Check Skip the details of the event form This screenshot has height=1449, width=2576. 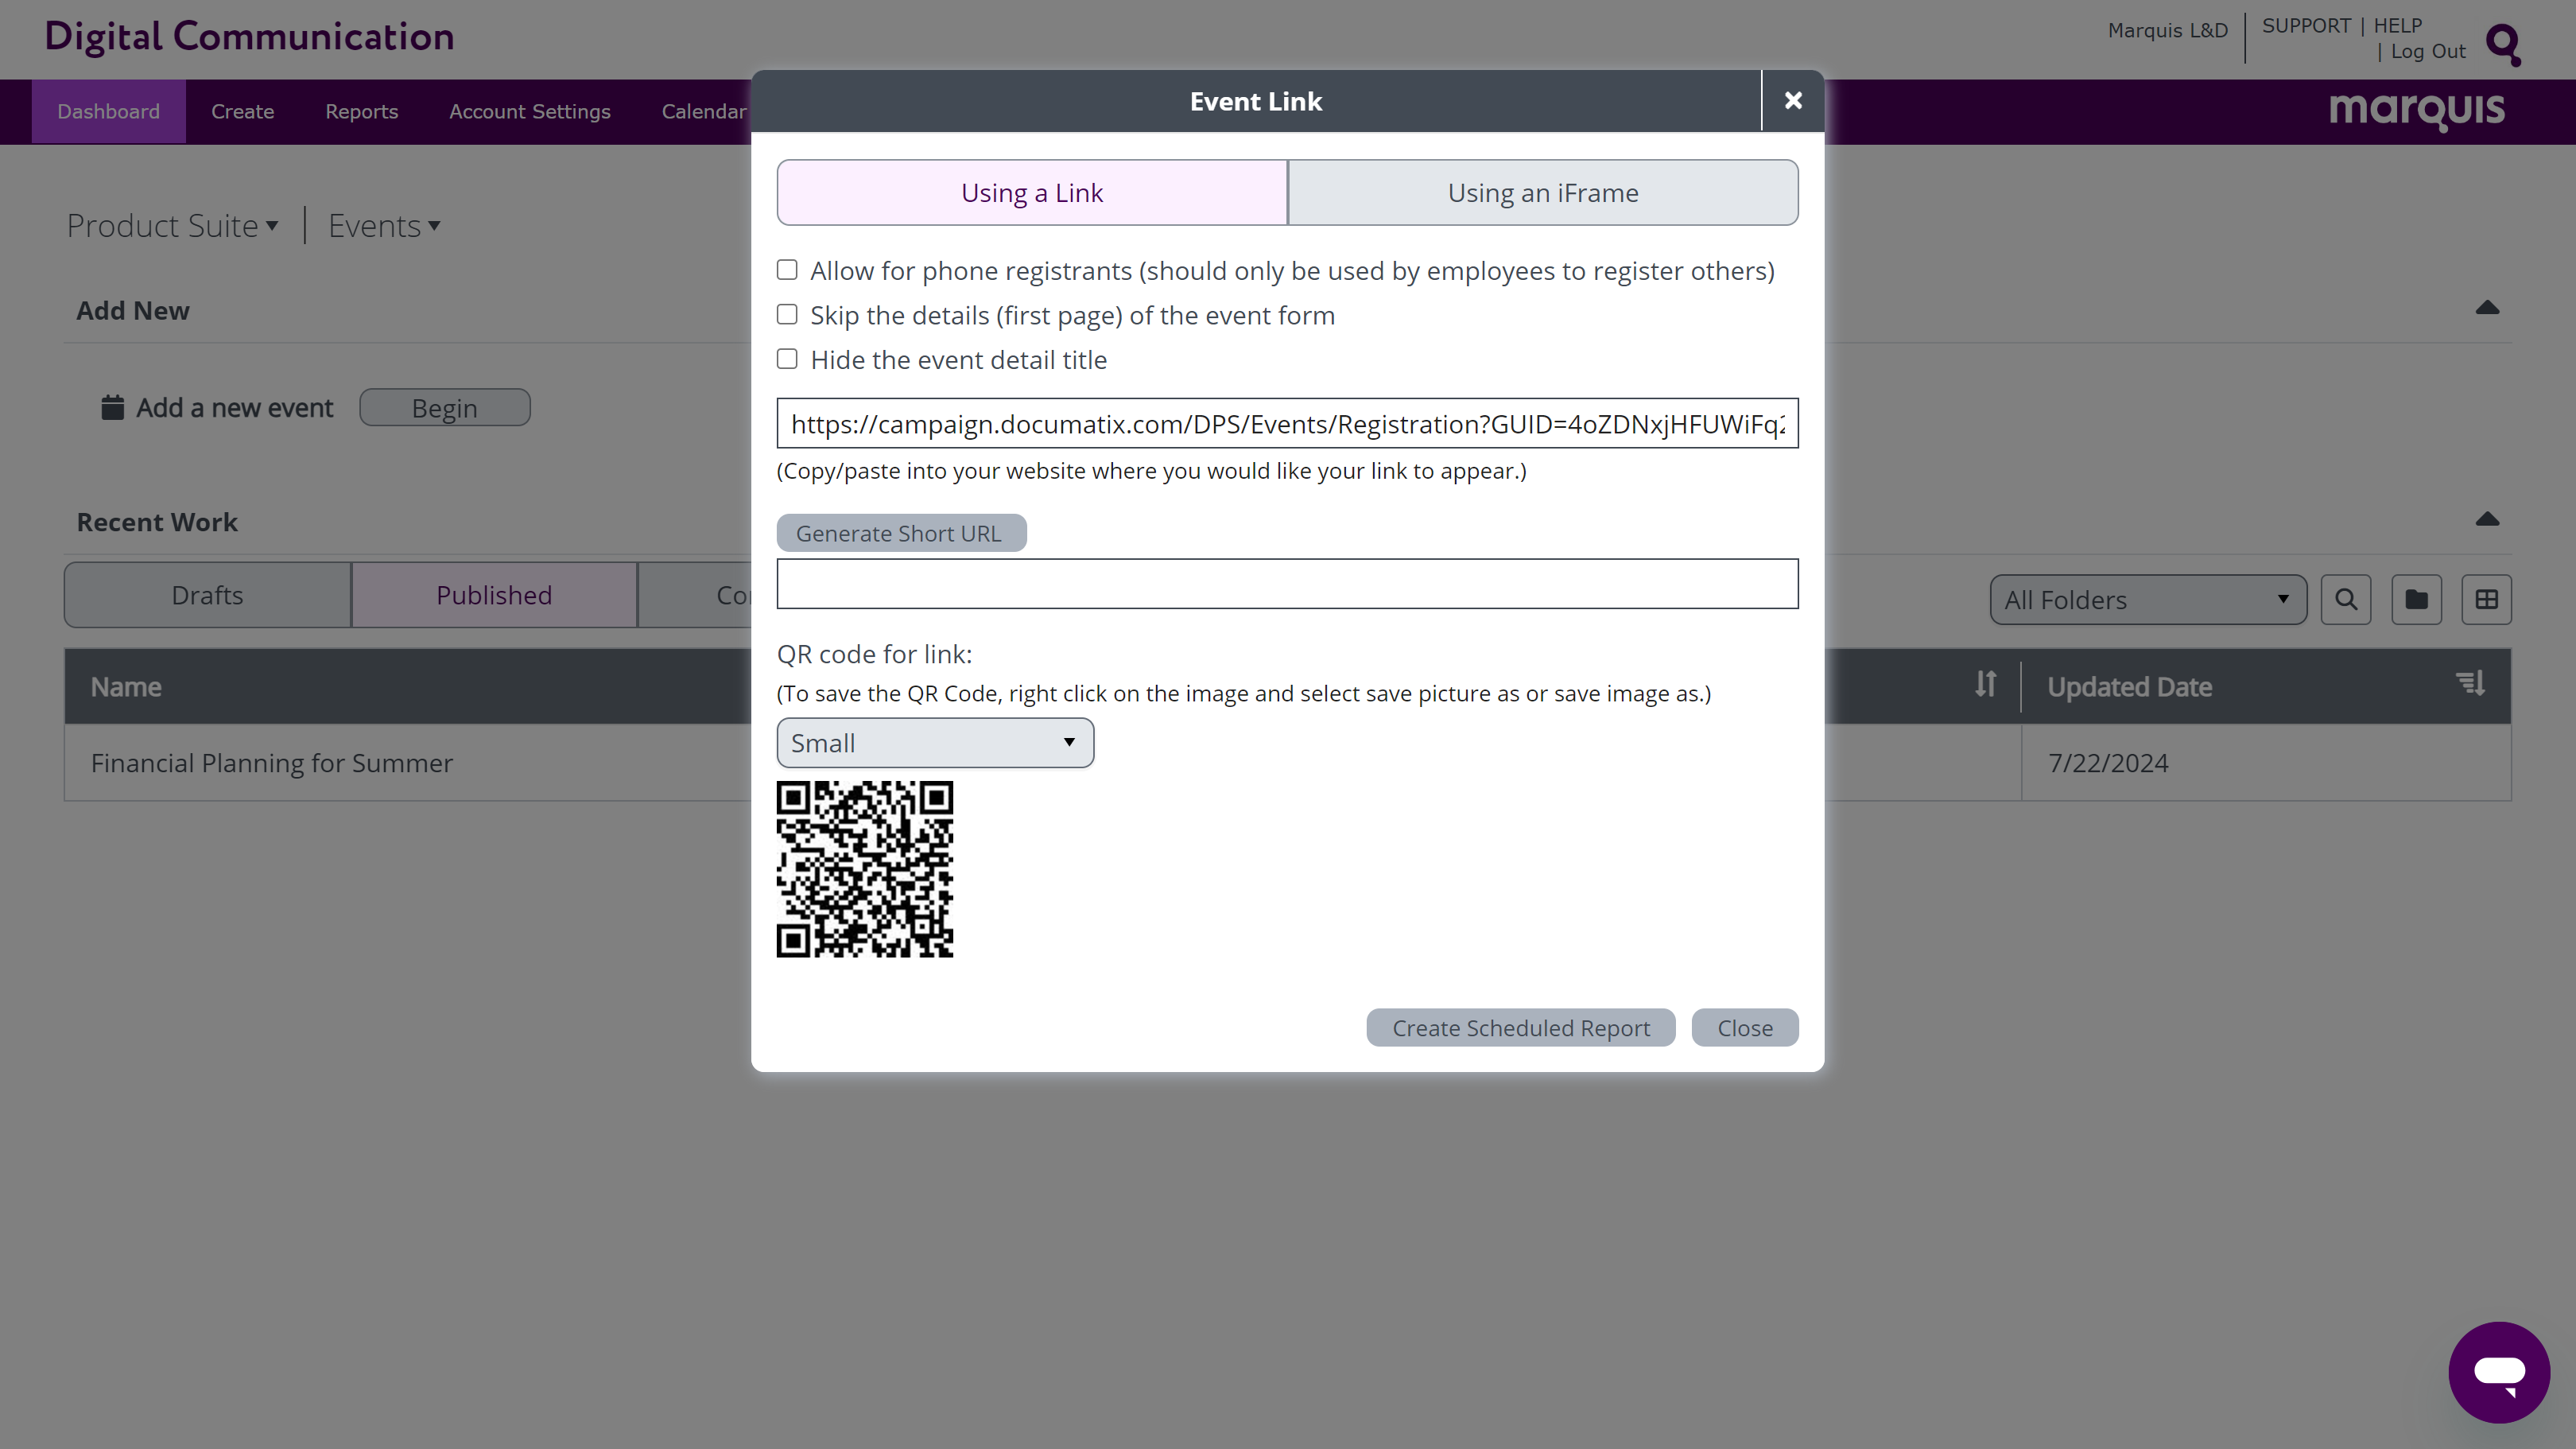click(x=787, y=315)
